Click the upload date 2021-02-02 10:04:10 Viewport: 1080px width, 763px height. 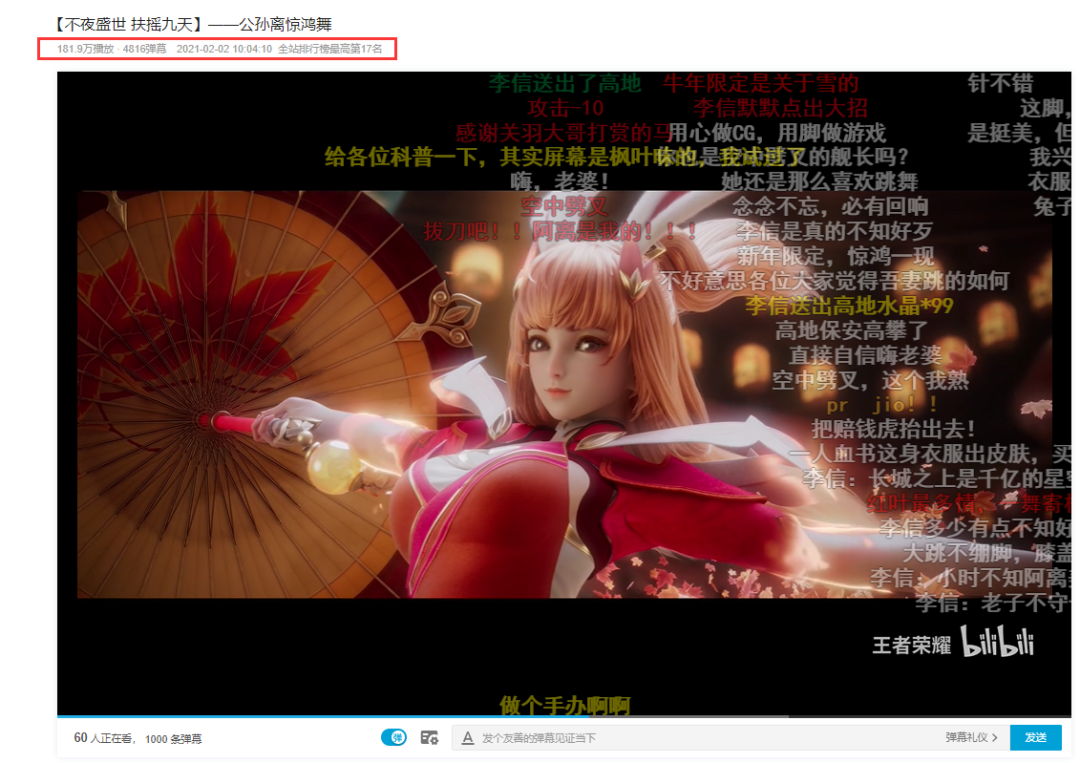tap(224, 49)
